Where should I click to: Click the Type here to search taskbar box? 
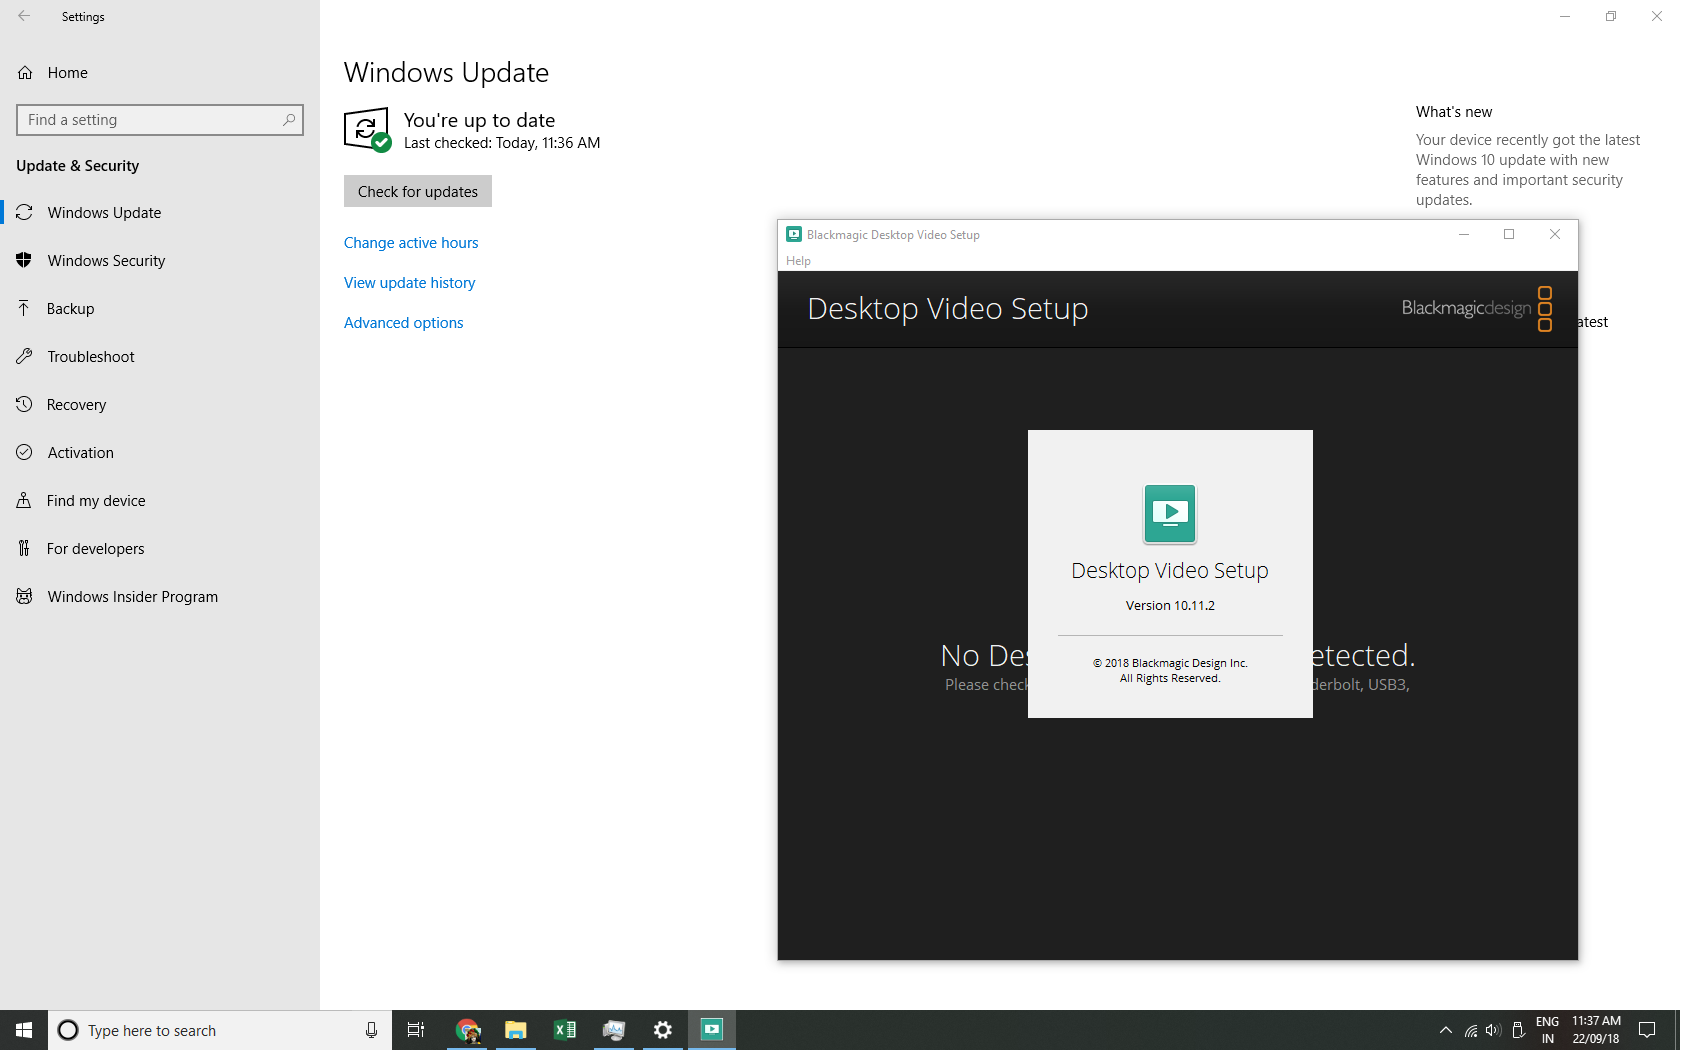tap(220, 1030)
